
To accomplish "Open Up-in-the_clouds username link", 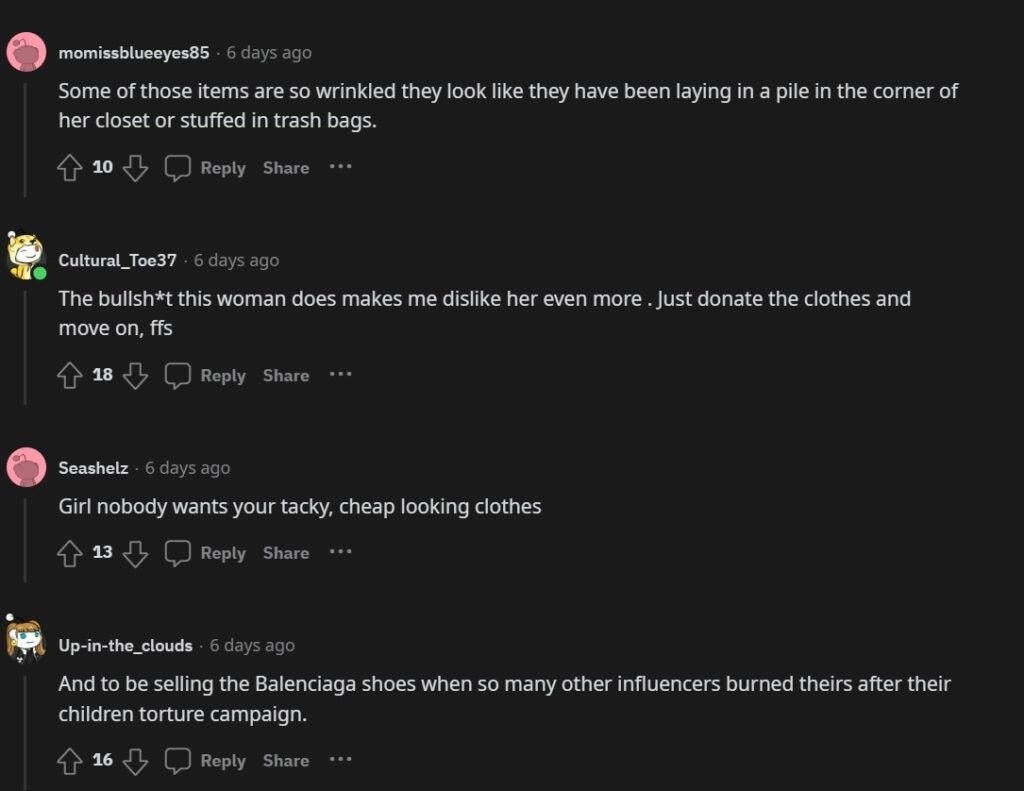I will coord(125,646).
